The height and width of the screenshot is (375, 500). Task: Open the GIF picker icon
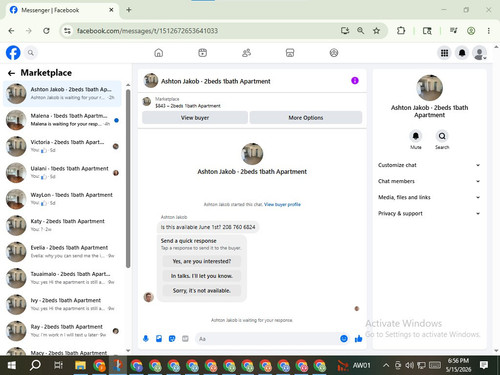pyautogui.click(x=185, y=339)
